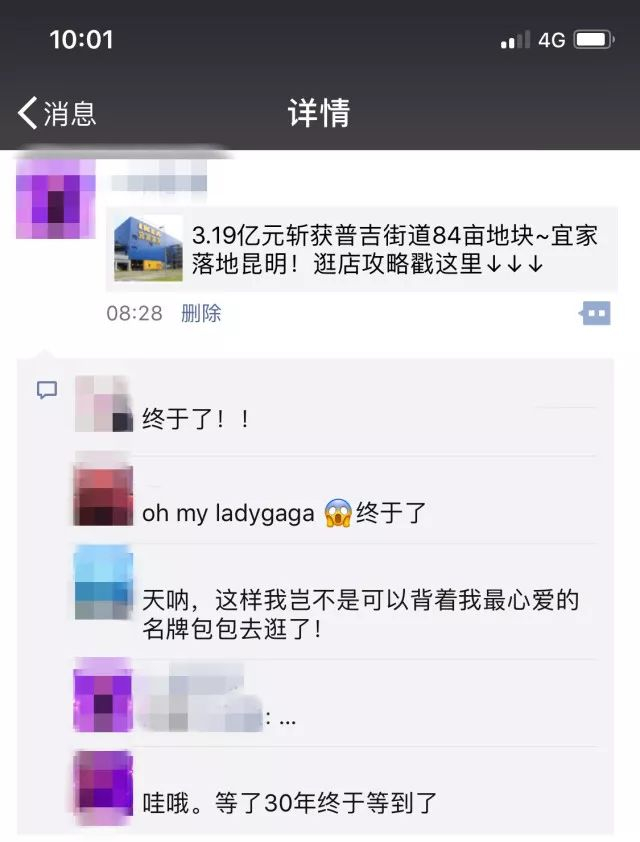Tap the battery indicator in status bar

594,40
